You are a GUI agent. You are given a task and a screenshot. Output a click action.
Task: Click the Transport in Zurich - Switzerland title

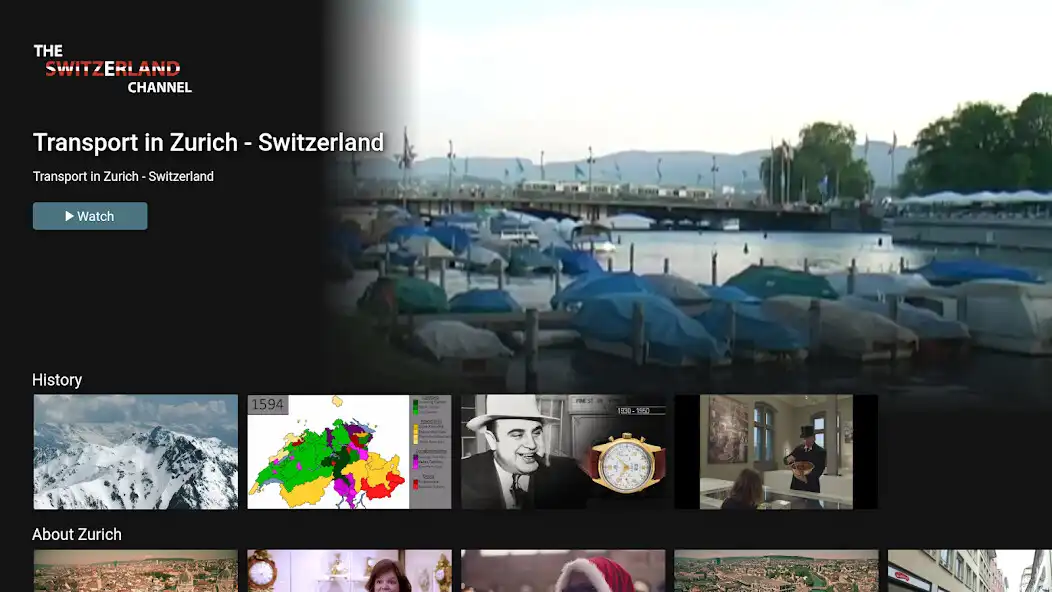[x=207, y=142]
